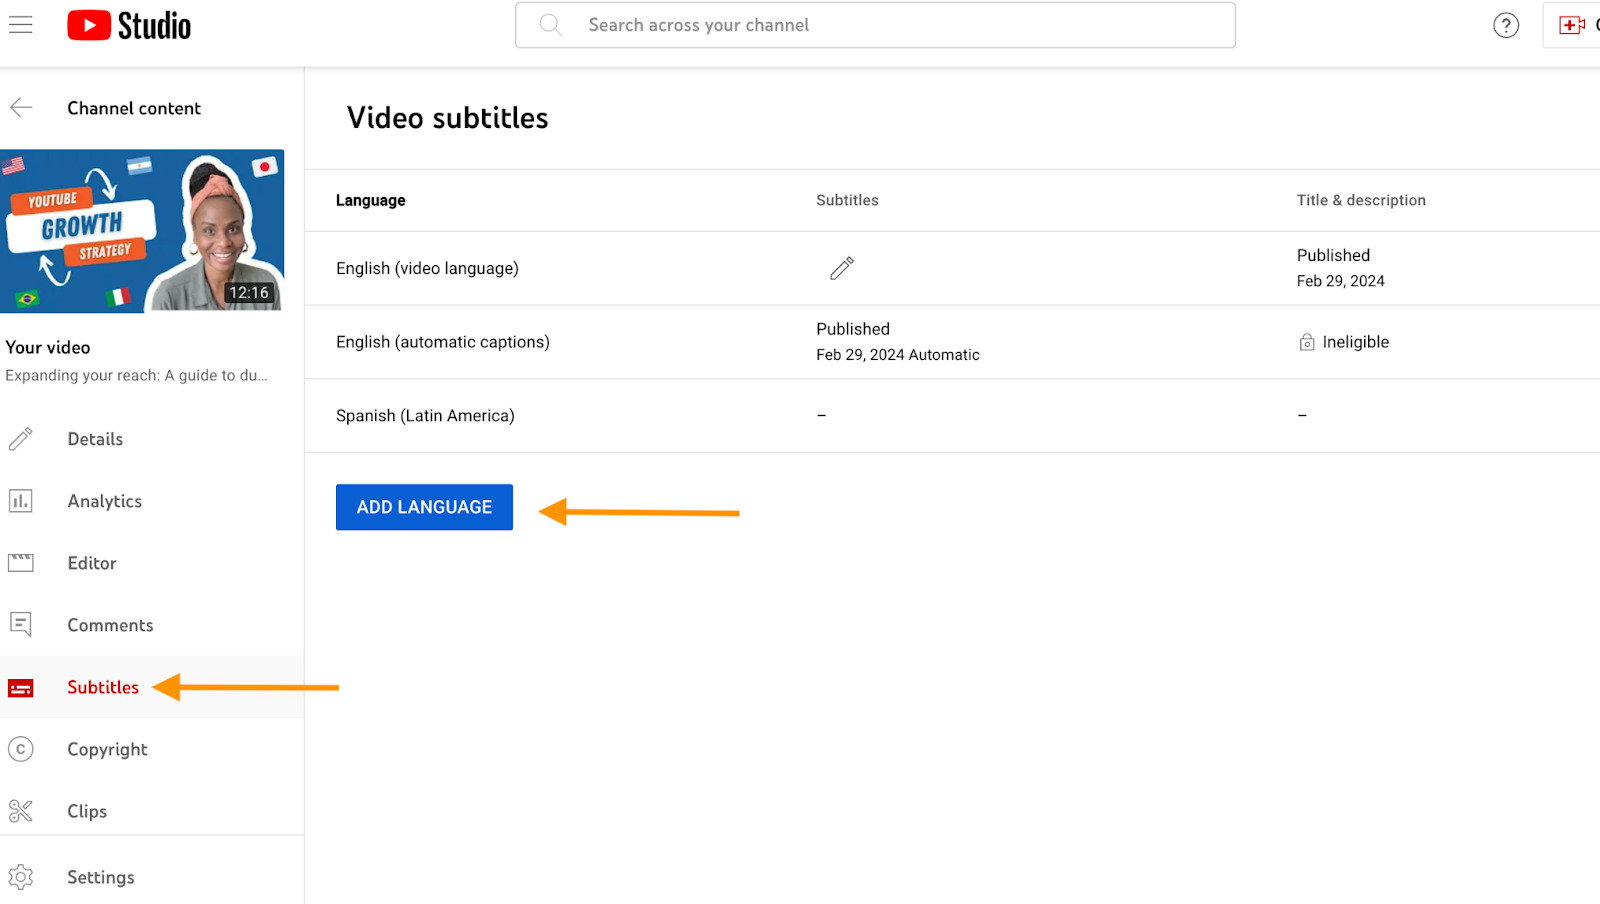
Task: Click the Editor clapperboard icon
Action: [x=20, y=562]
